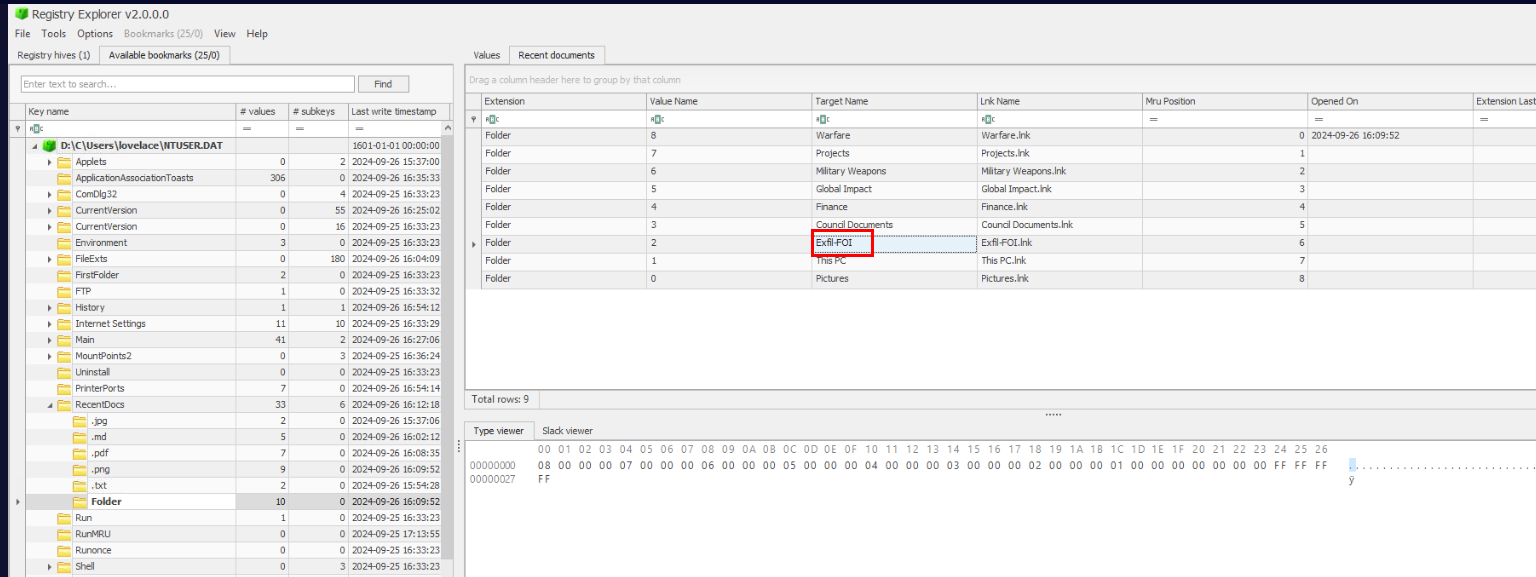Click the Internet Settings folder icon
This screenshot has width=1536, height=577.
point(64,324)
